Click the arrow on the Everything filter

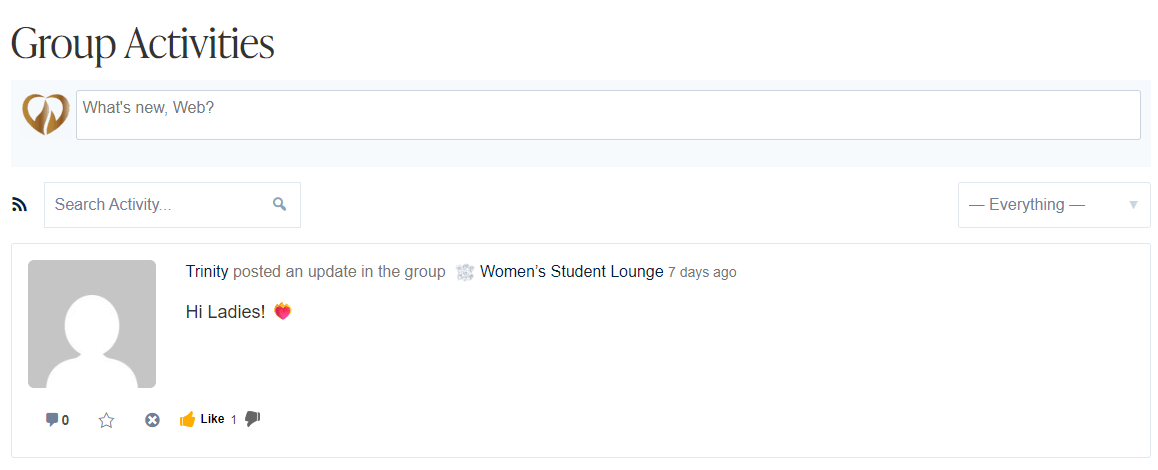(1133, 205)
